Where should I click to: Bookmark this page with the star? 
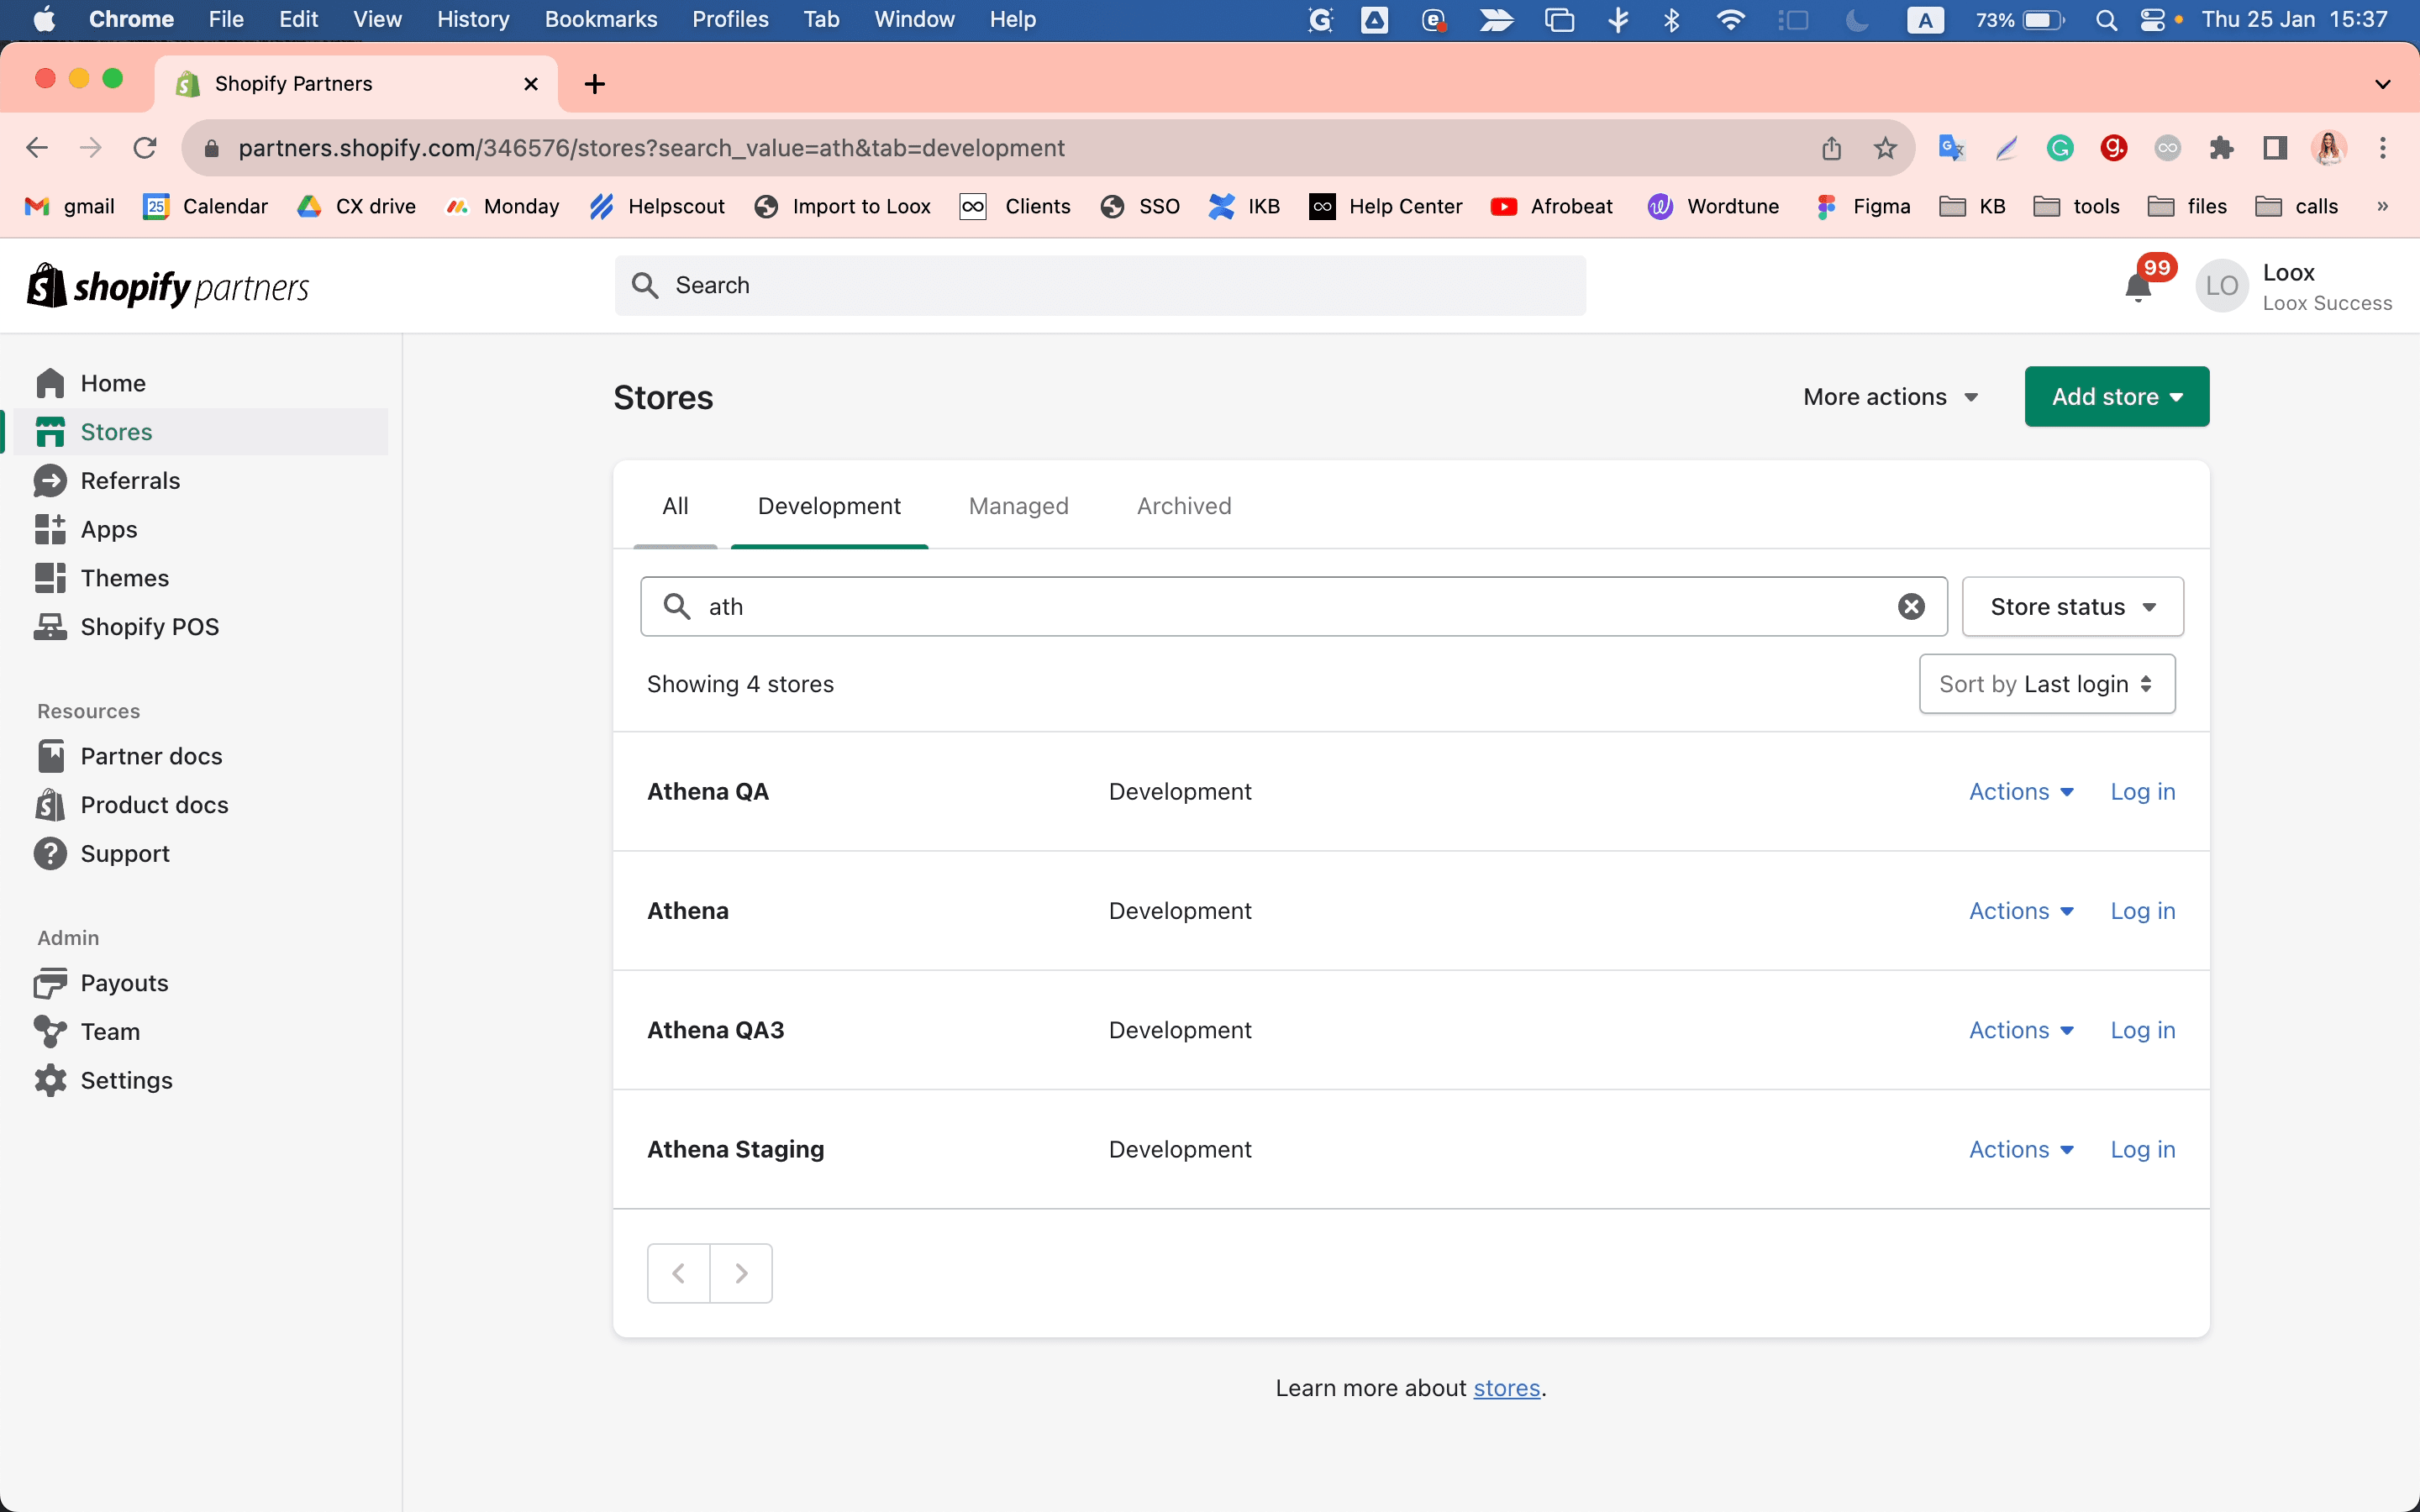[1885, 148]
